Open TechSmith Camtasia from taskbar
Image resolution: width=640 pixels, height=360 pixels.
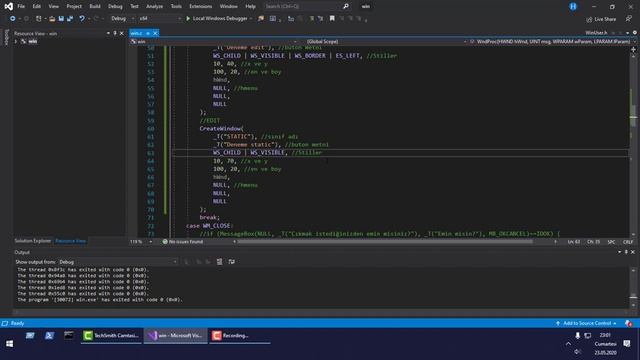point(111,336)
